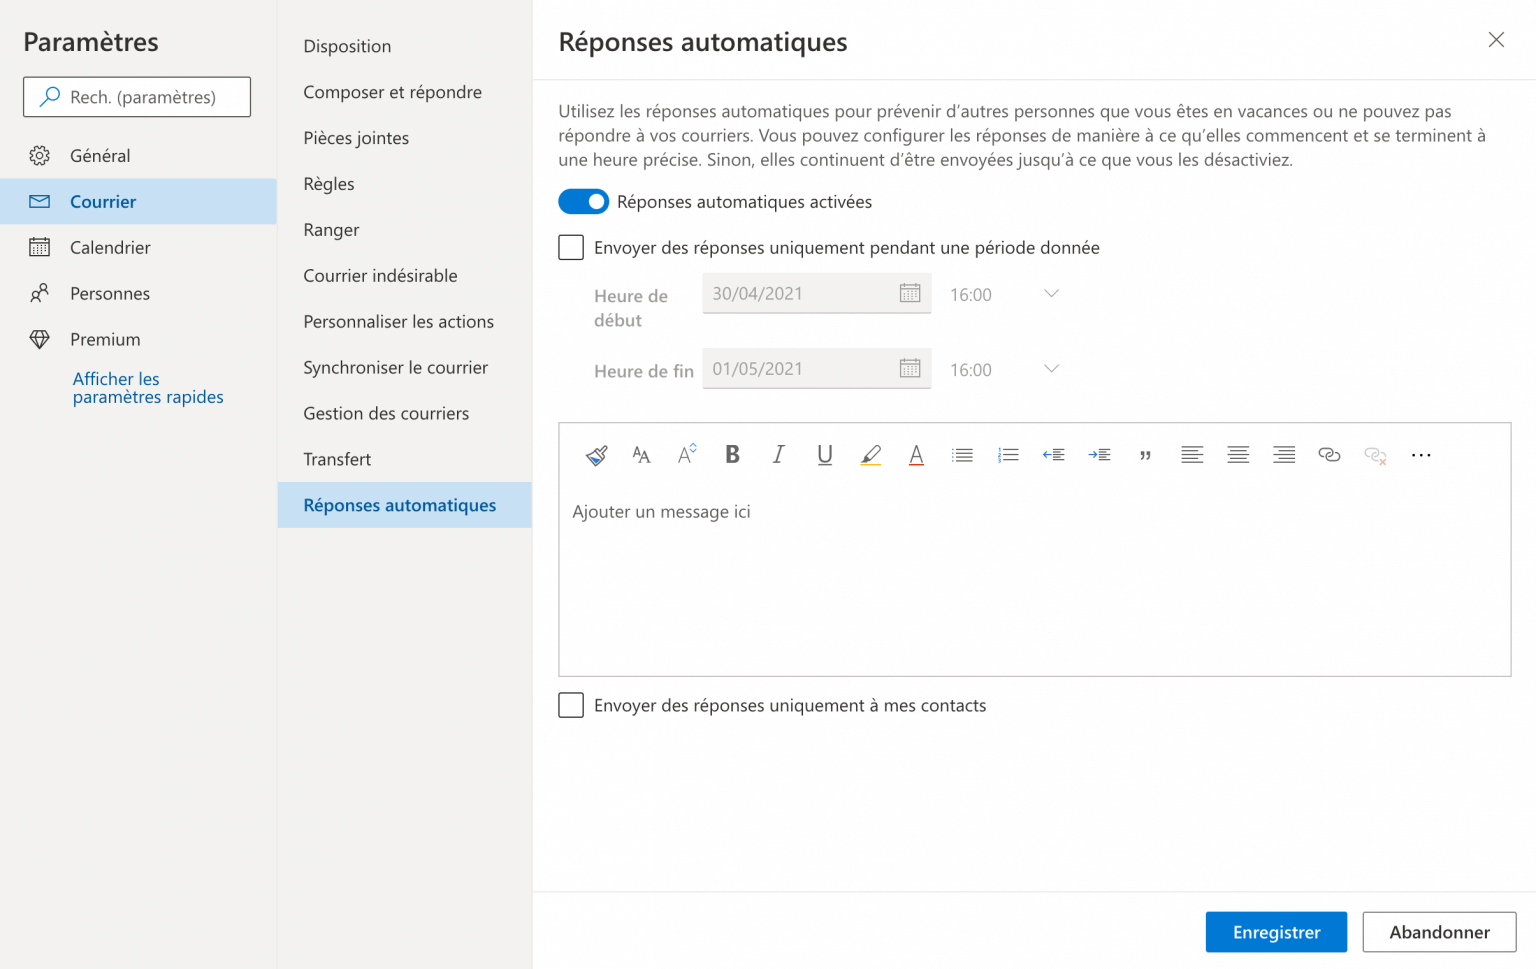The width and height of the screenshot is (1536, 969).
Task: Click the insert link icon
Action: (x=1329, y=454)
